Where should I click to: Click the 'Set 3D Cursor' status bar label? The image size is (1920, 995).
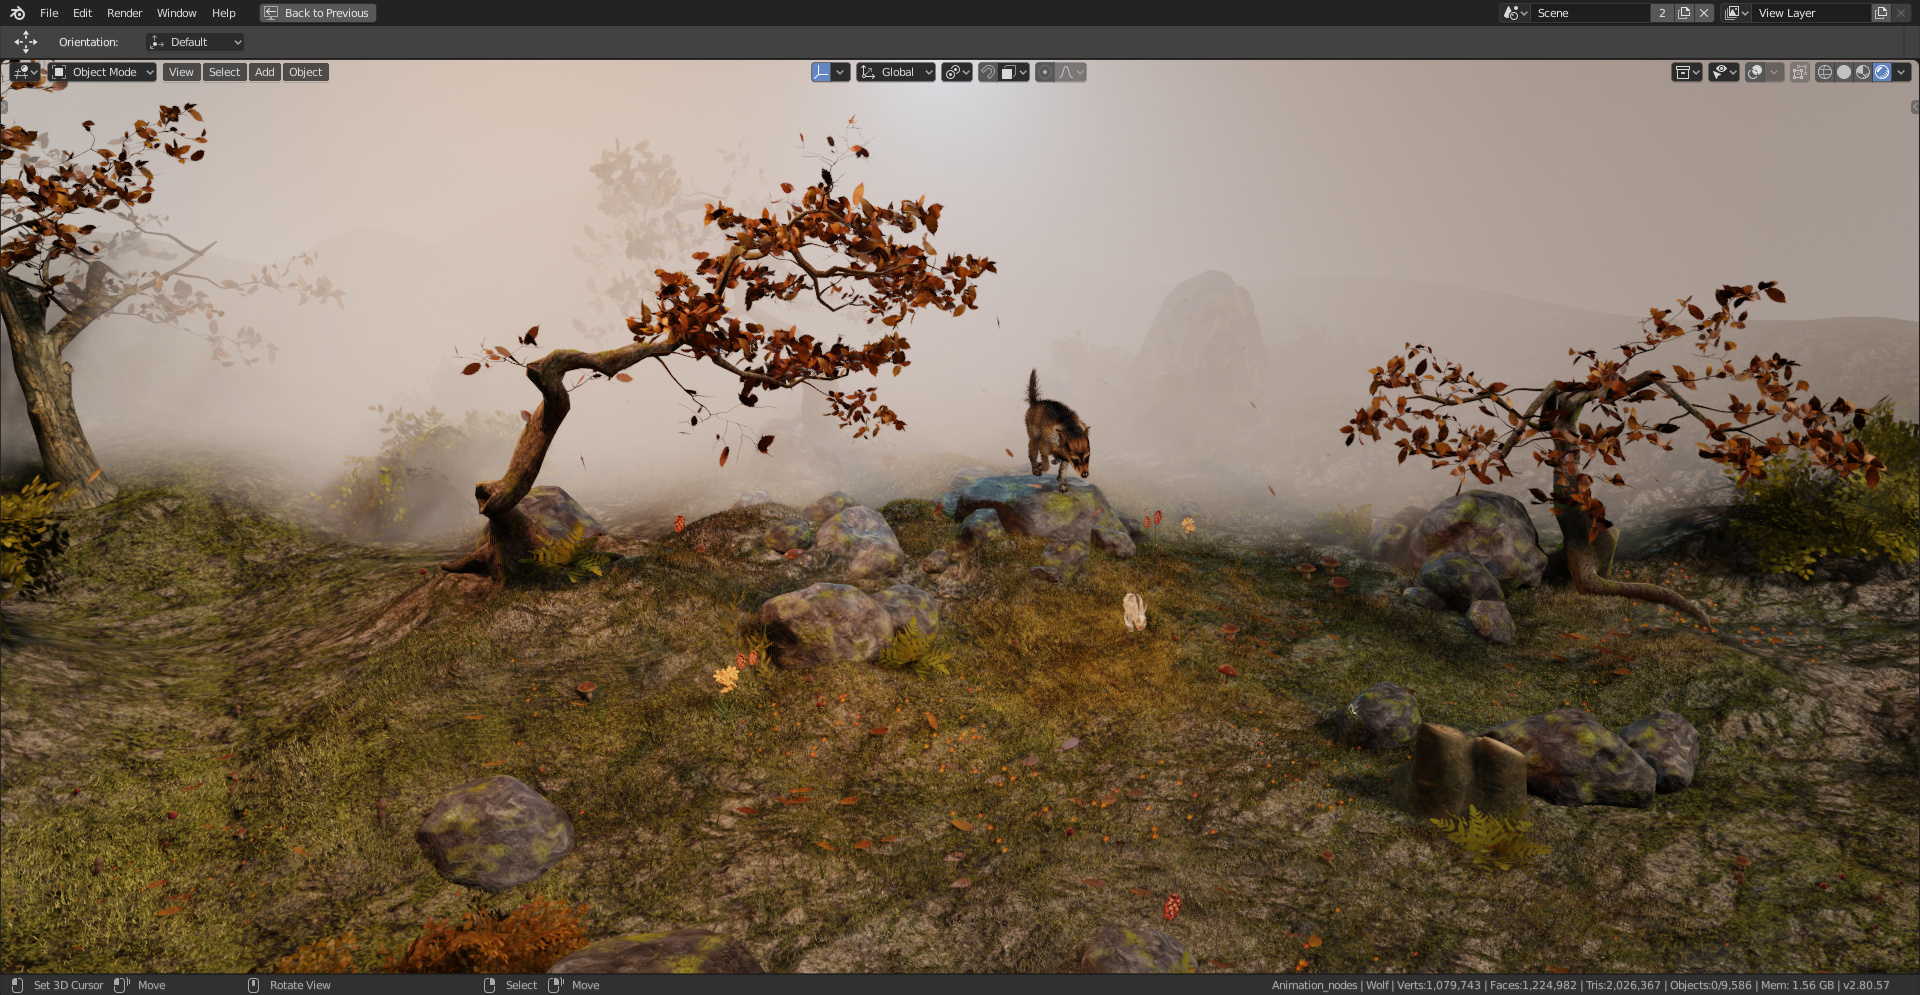[x=68, y=985]
